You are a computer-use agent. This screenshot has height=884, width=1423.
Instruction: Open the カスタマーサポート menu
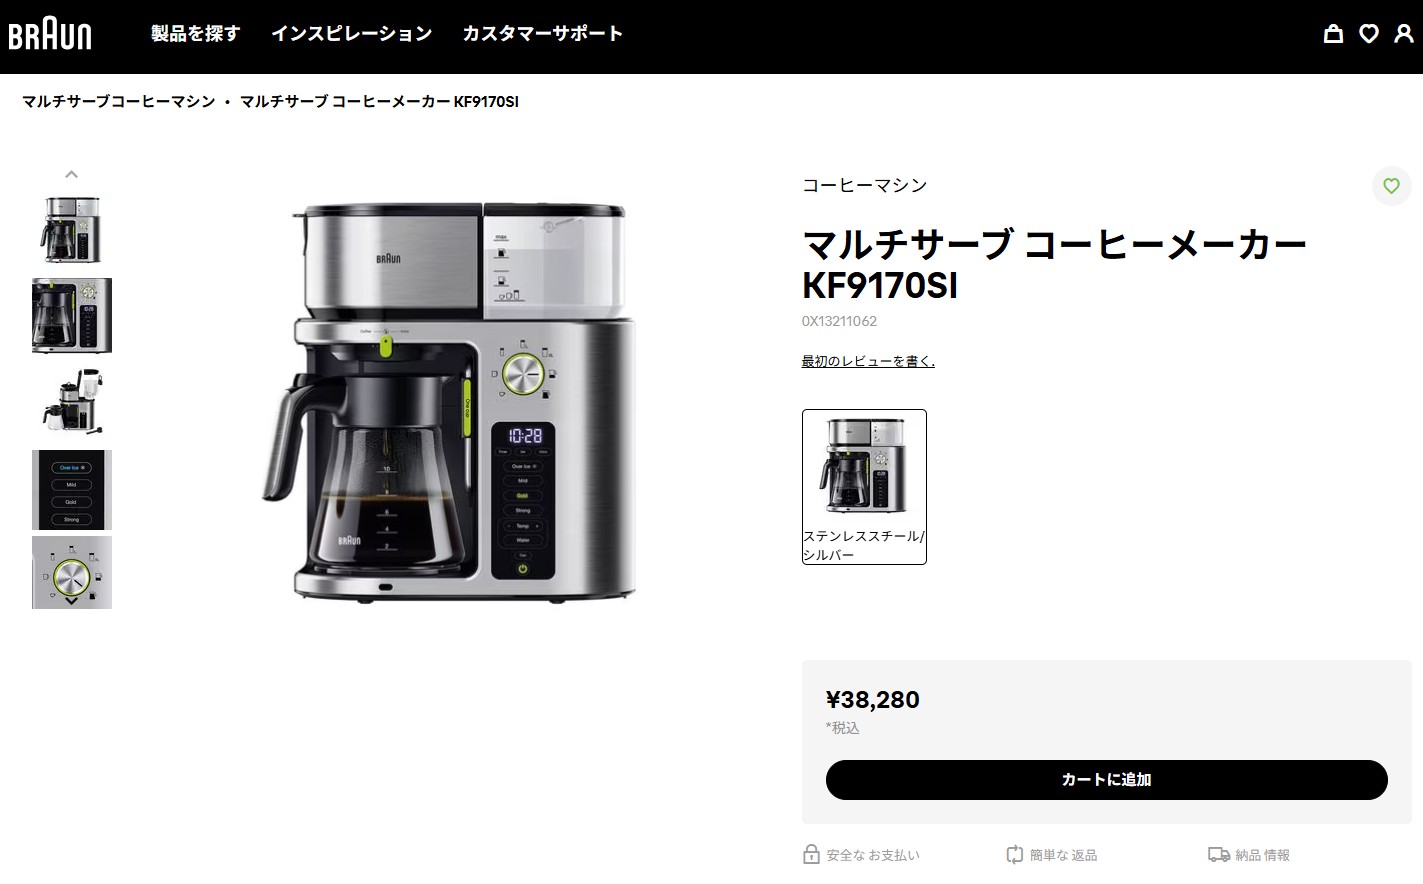(x=542, y=34)
